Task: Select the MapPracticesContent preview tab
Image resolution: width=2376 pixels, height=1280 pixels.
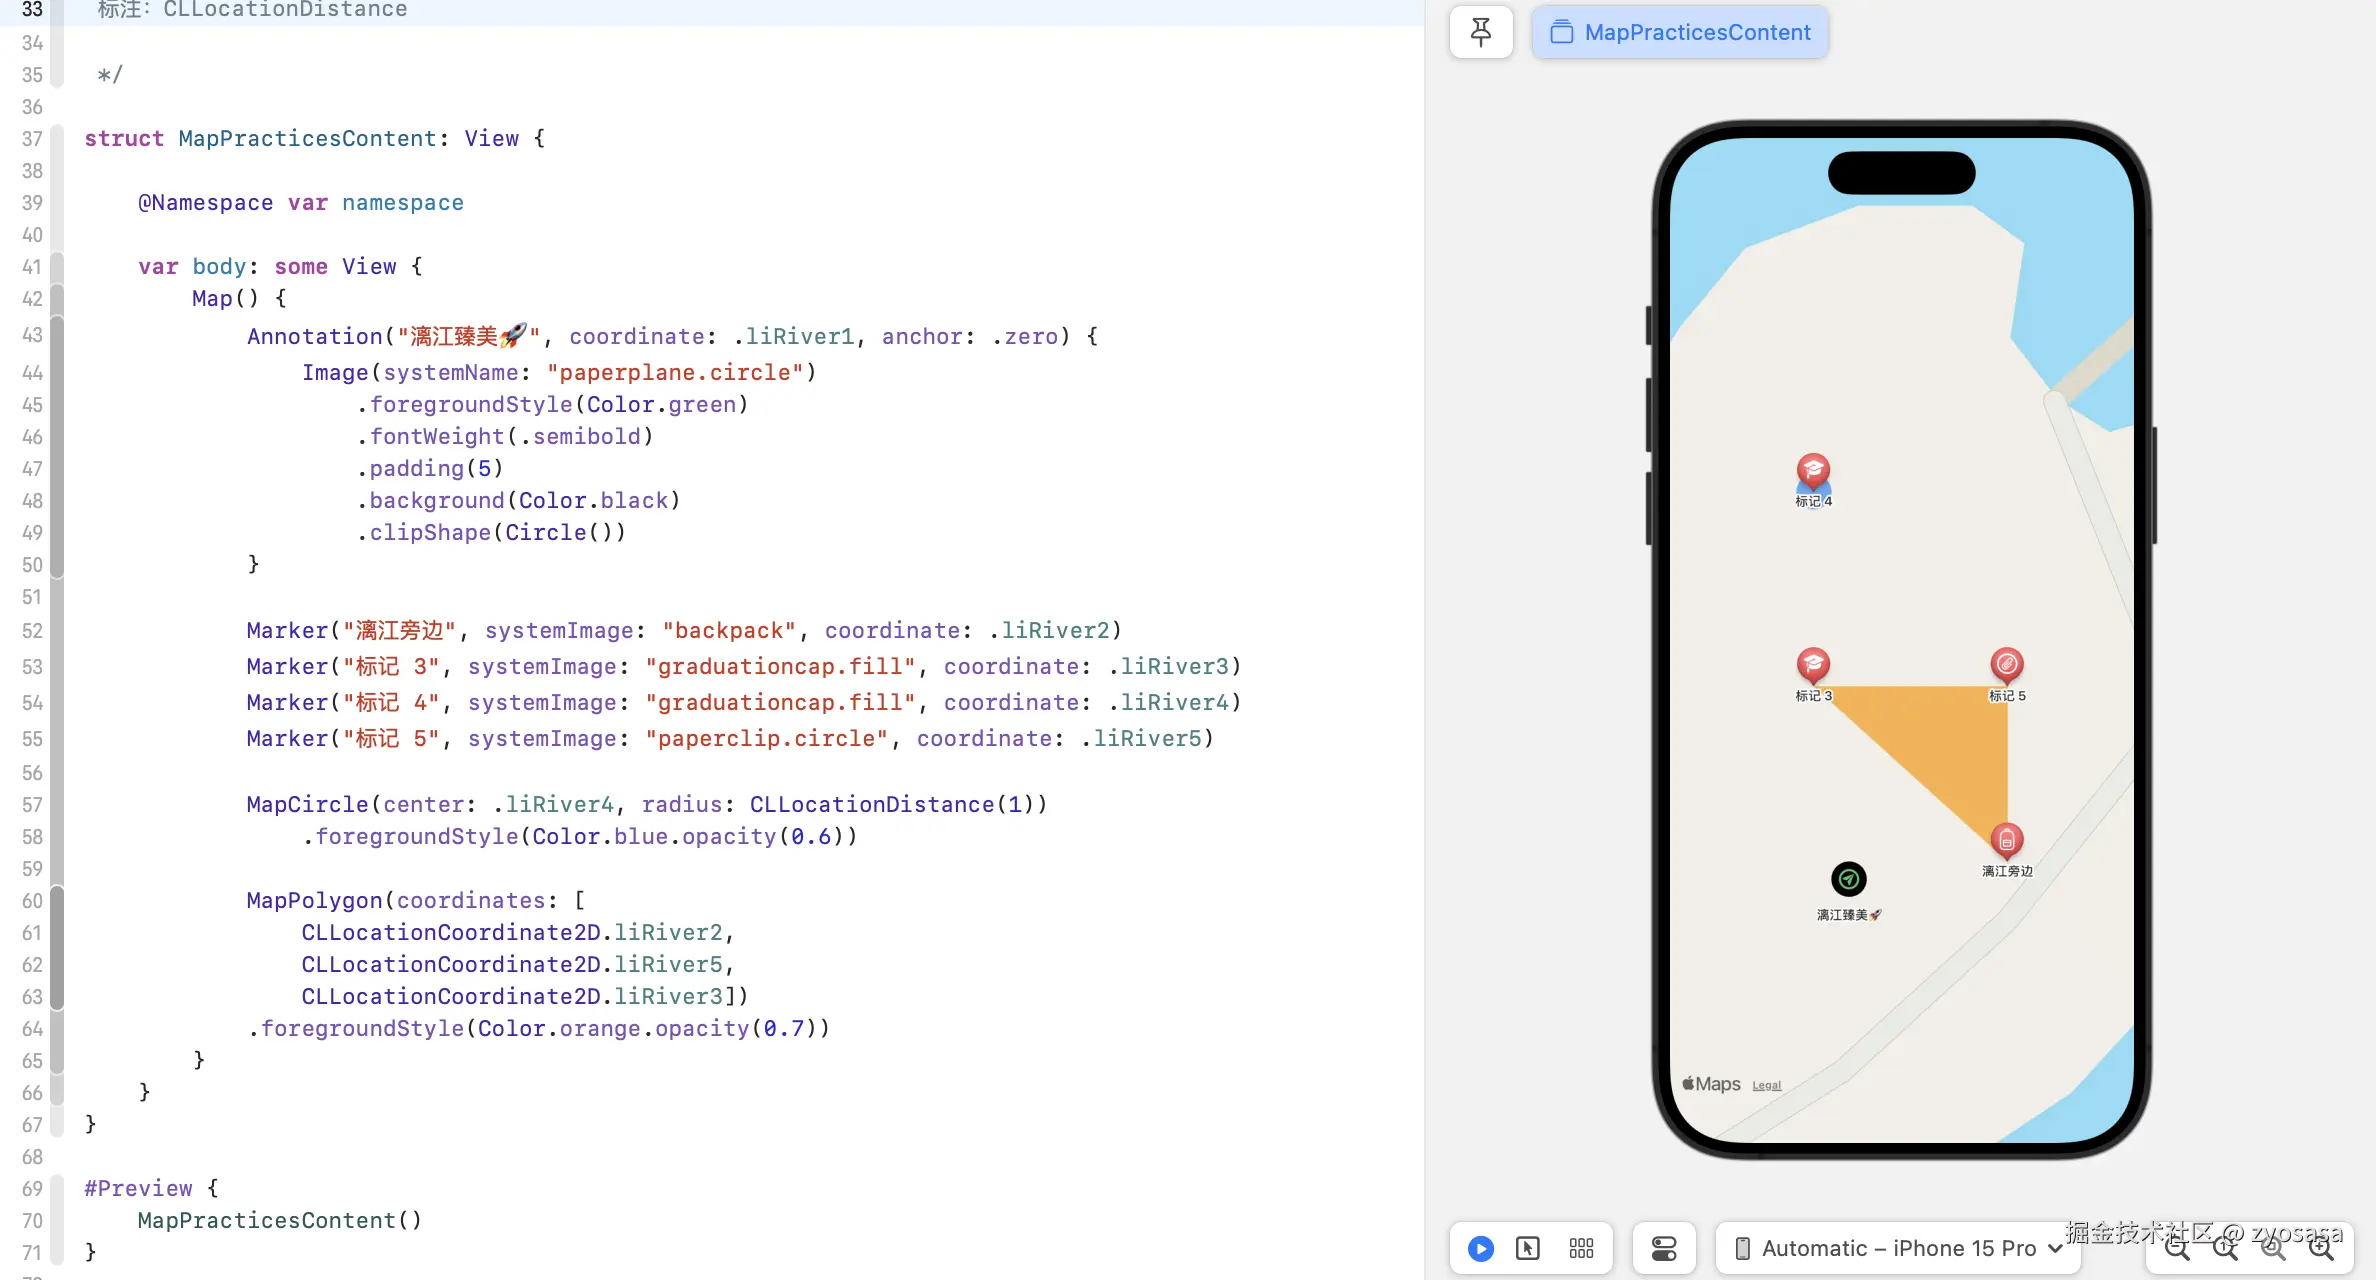Action: 1680,32
